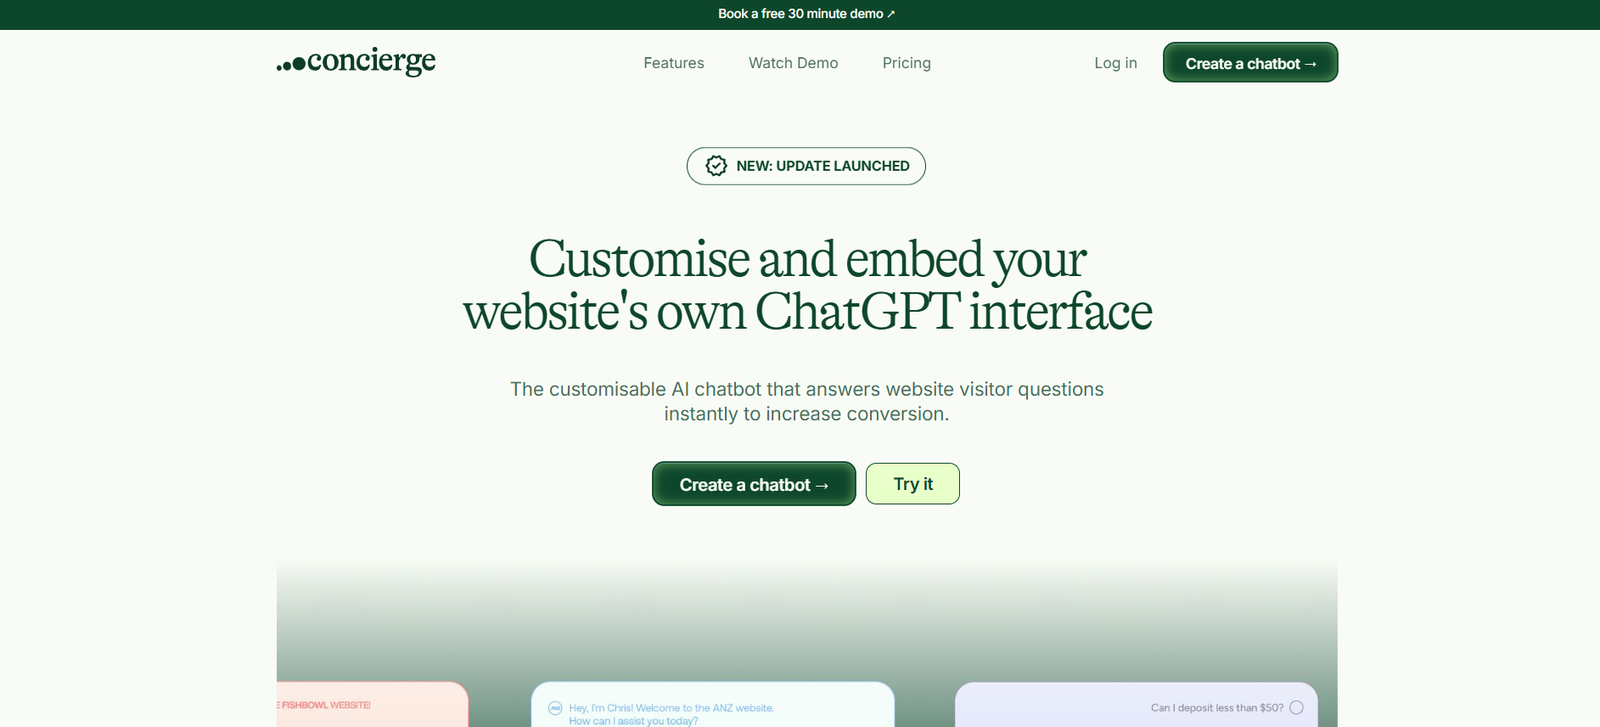This screenshot has height=727, width=1600.
Task: Click the Log in link
Action: click(x=1115, y=63)
